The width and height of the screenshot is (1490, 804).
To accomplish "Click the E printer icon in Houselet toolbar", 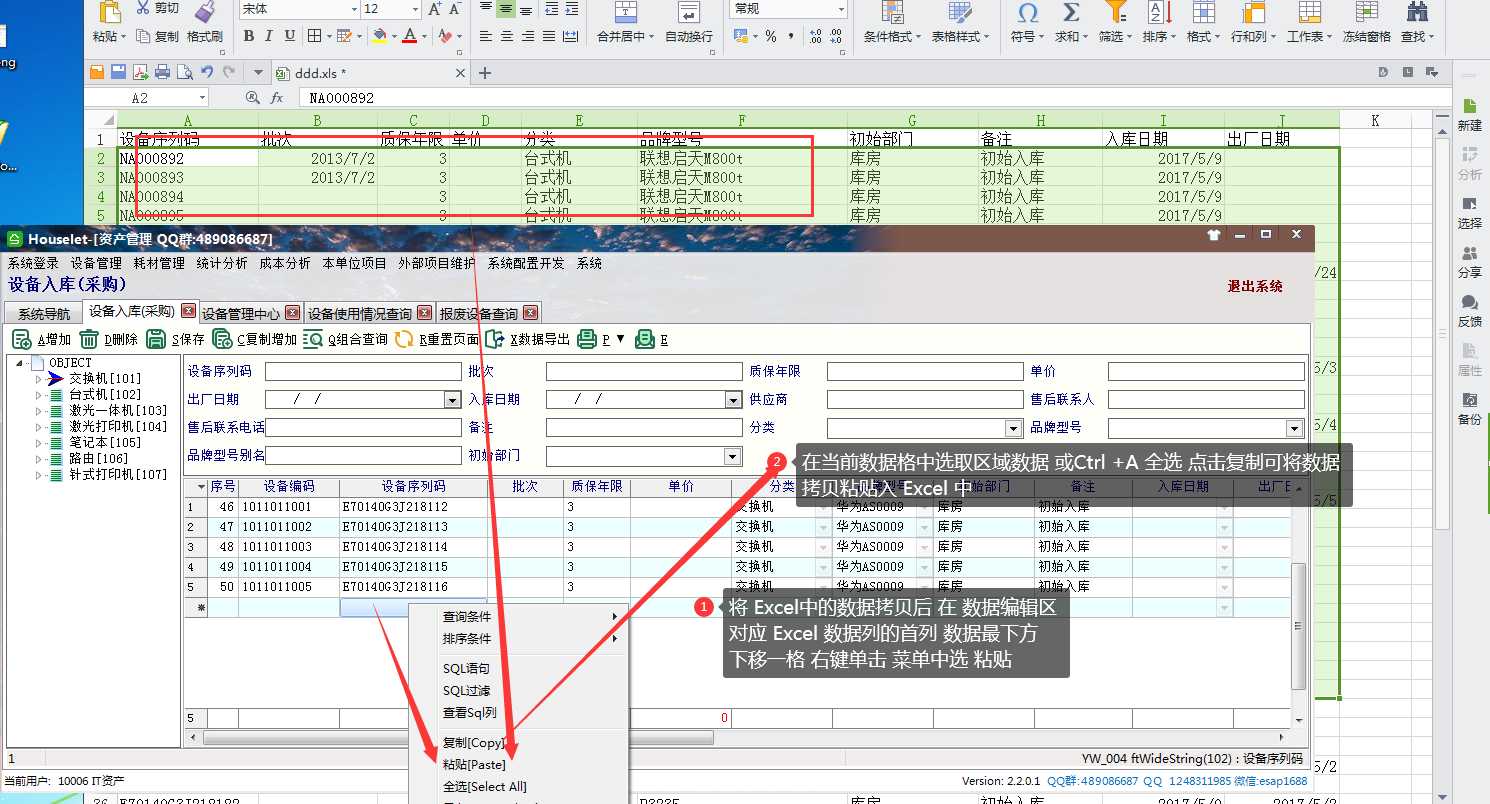I will [645, 339].
